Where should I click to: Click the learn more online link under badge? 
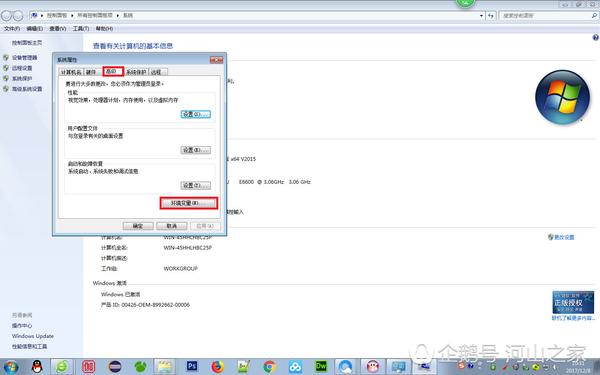coord(573,318)
